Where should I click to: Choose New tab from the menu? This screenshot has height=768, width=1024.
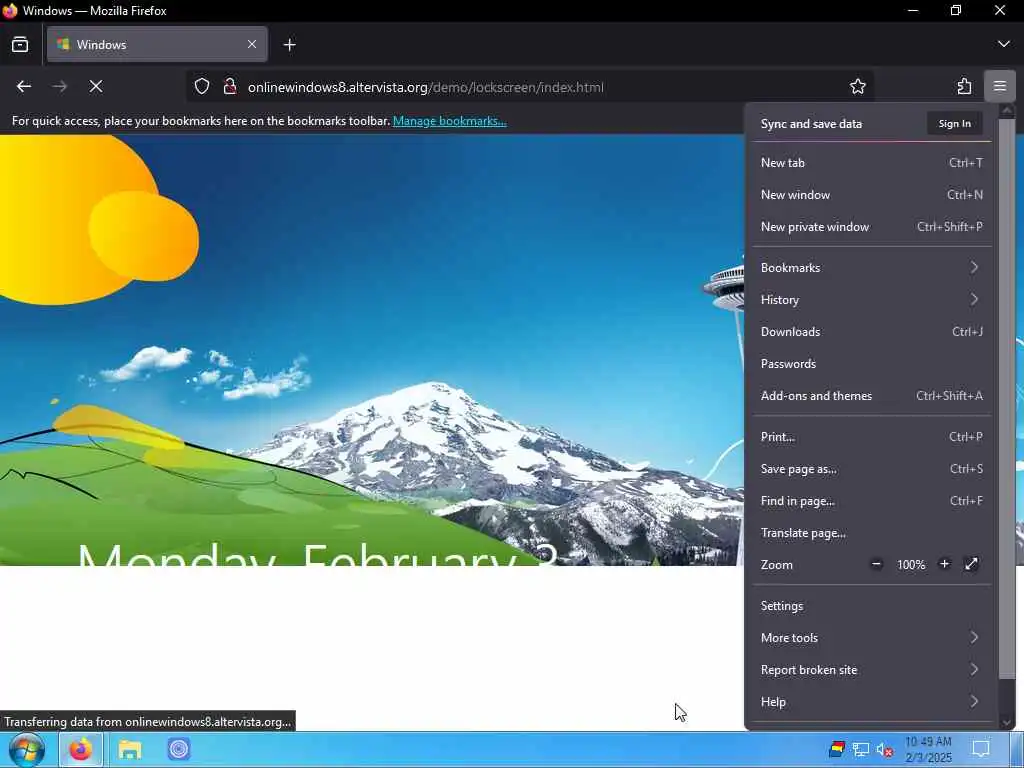pyautogui.click(x=871, y=163)
